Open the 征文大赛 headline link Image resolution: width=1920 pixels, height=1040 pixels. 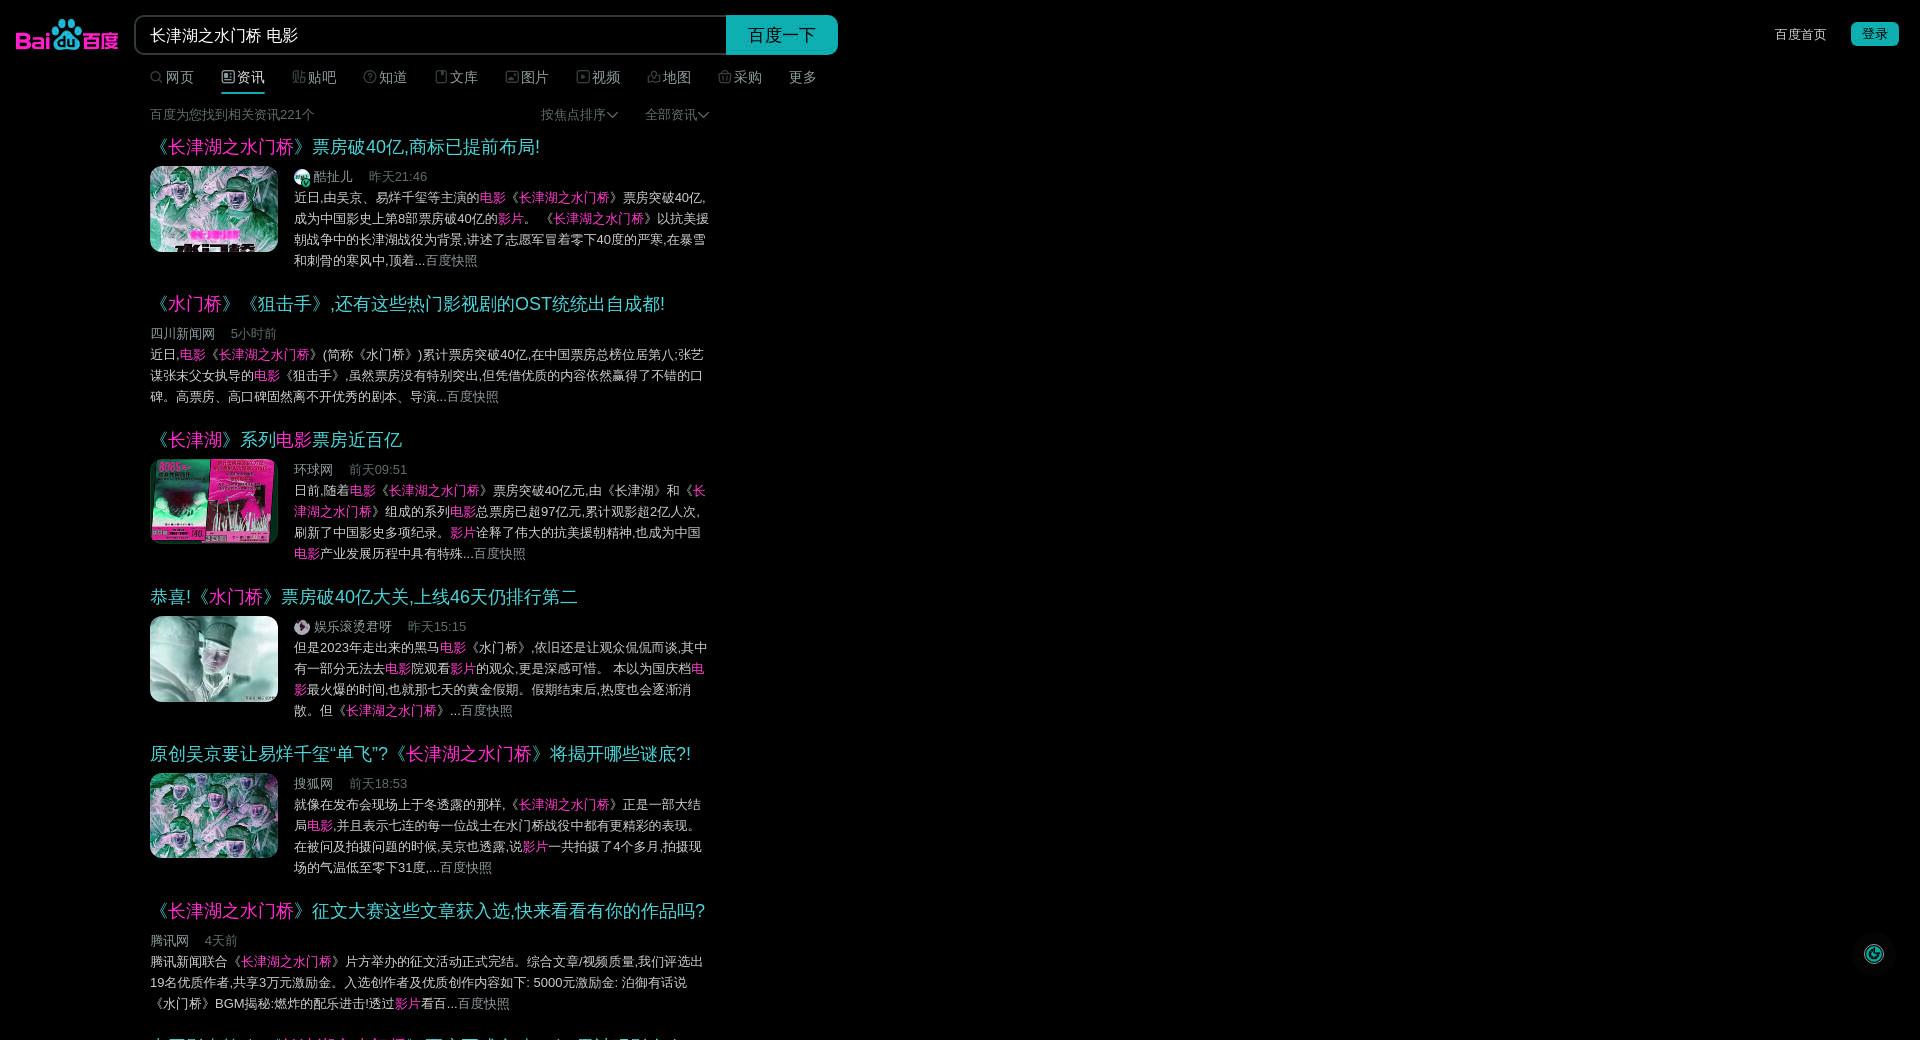click(428, 911)
